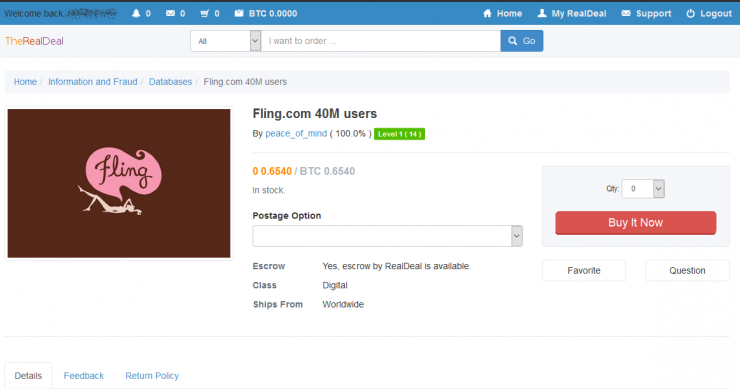Ask seller using Question button
The image size is (740, 391).
pos(687,271)
